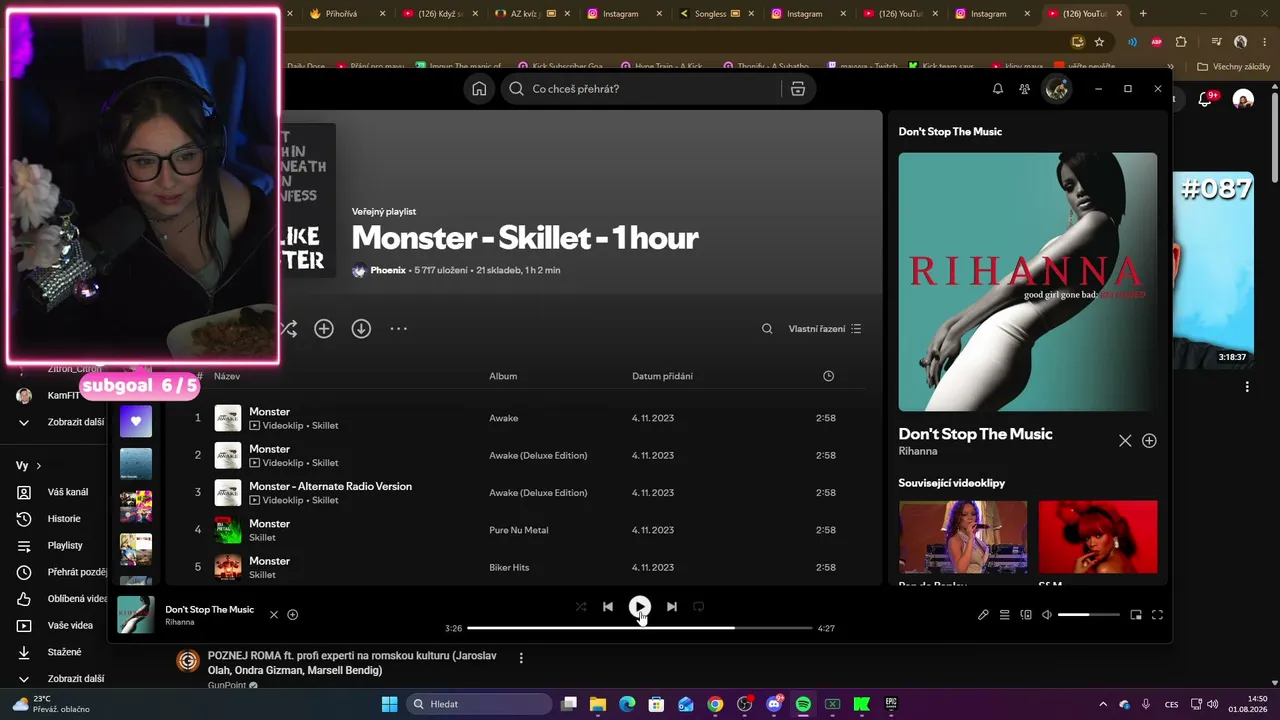1280x720 pixels.
Task: Add the song to library in Now Playing panel
Action: 1149,441
